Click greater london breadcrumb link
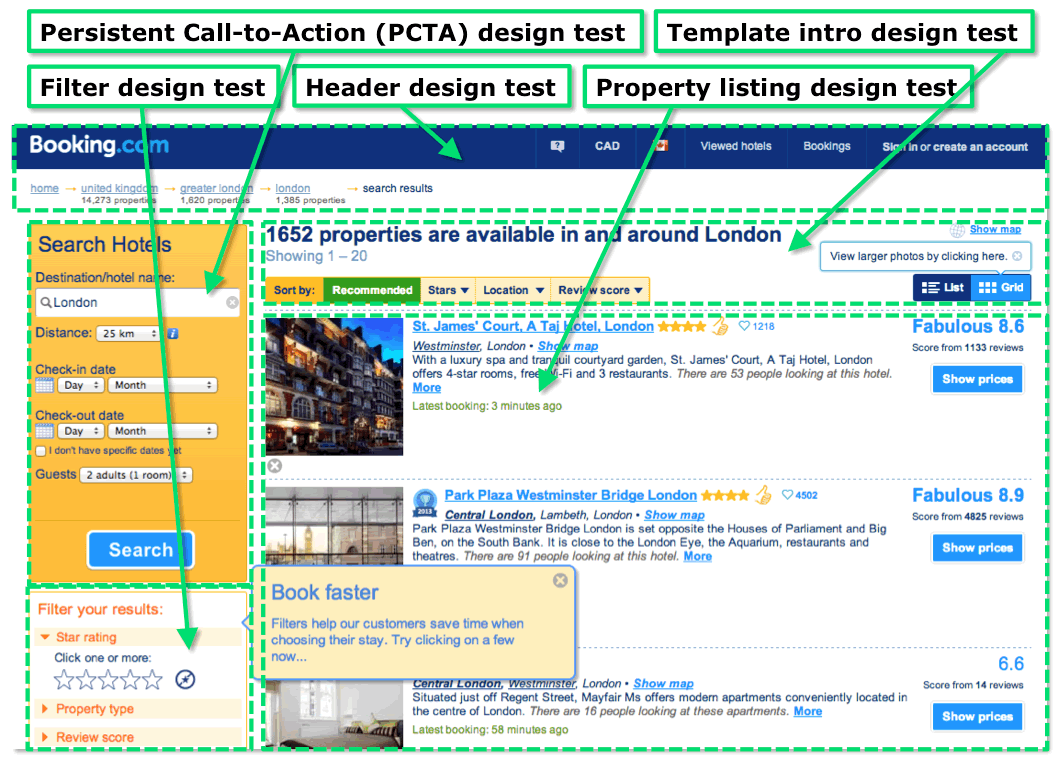The width and height of the screenshot is (1062, 760). [216, 188]
